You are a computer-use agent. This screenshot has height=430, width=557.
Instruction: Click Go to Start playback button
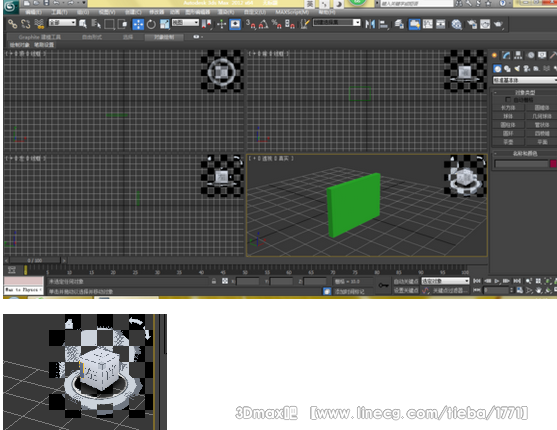coord(477,281)
